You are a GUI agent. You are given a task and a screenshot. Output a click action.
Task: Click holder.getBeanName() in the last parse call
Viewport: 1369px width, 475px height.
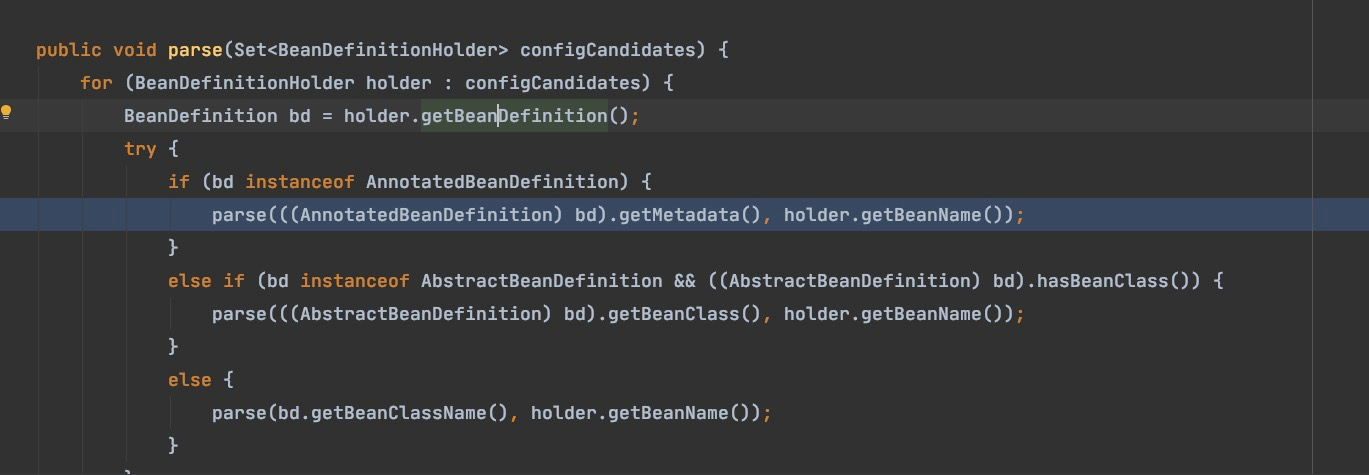point(640,412)
